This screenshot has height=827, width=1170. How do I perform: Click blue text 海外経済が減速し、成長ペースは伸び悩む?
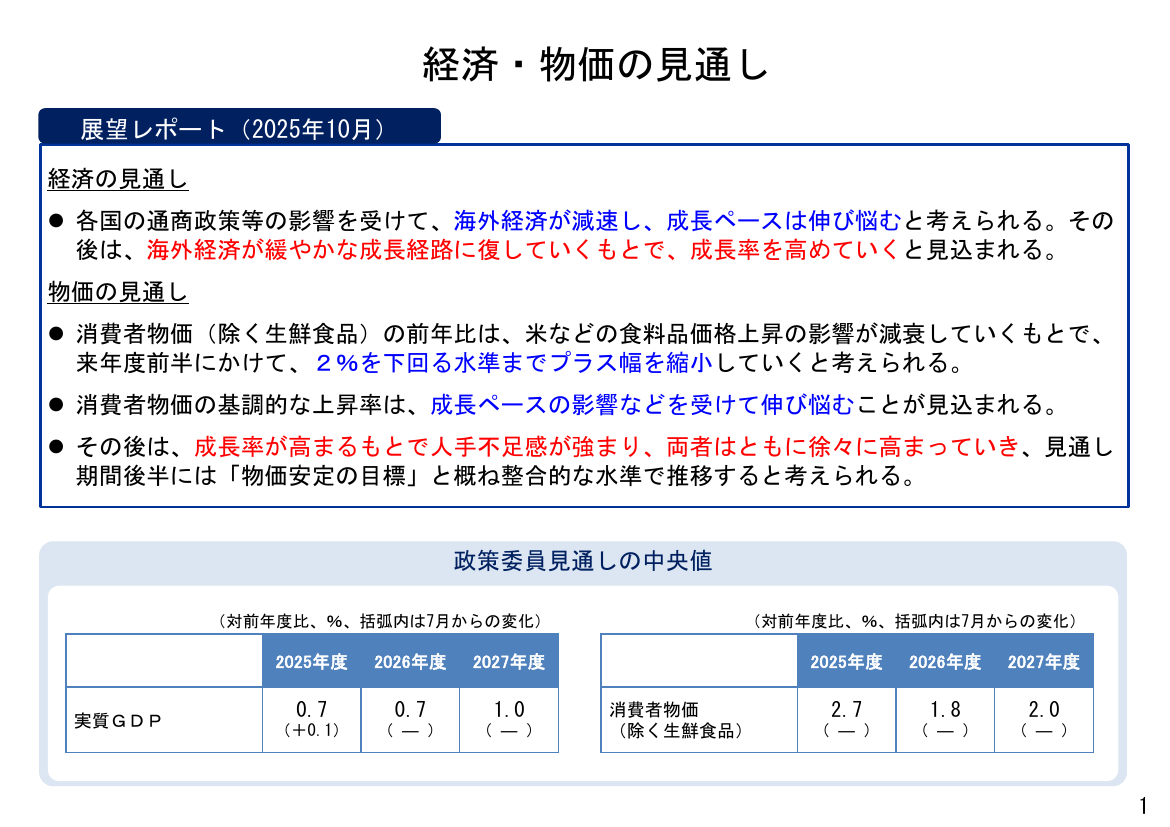point(678,221)
